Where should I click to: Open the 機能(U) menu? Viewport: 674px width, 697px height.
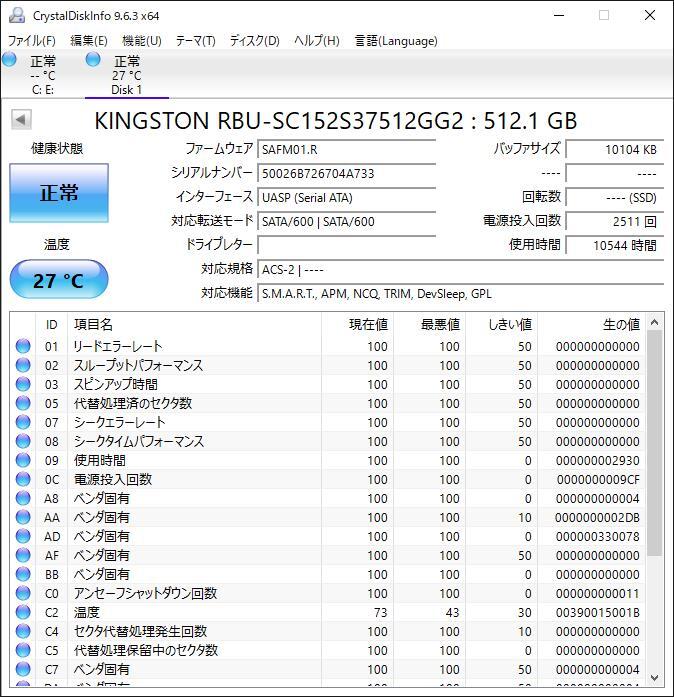(x=141, y=41)
